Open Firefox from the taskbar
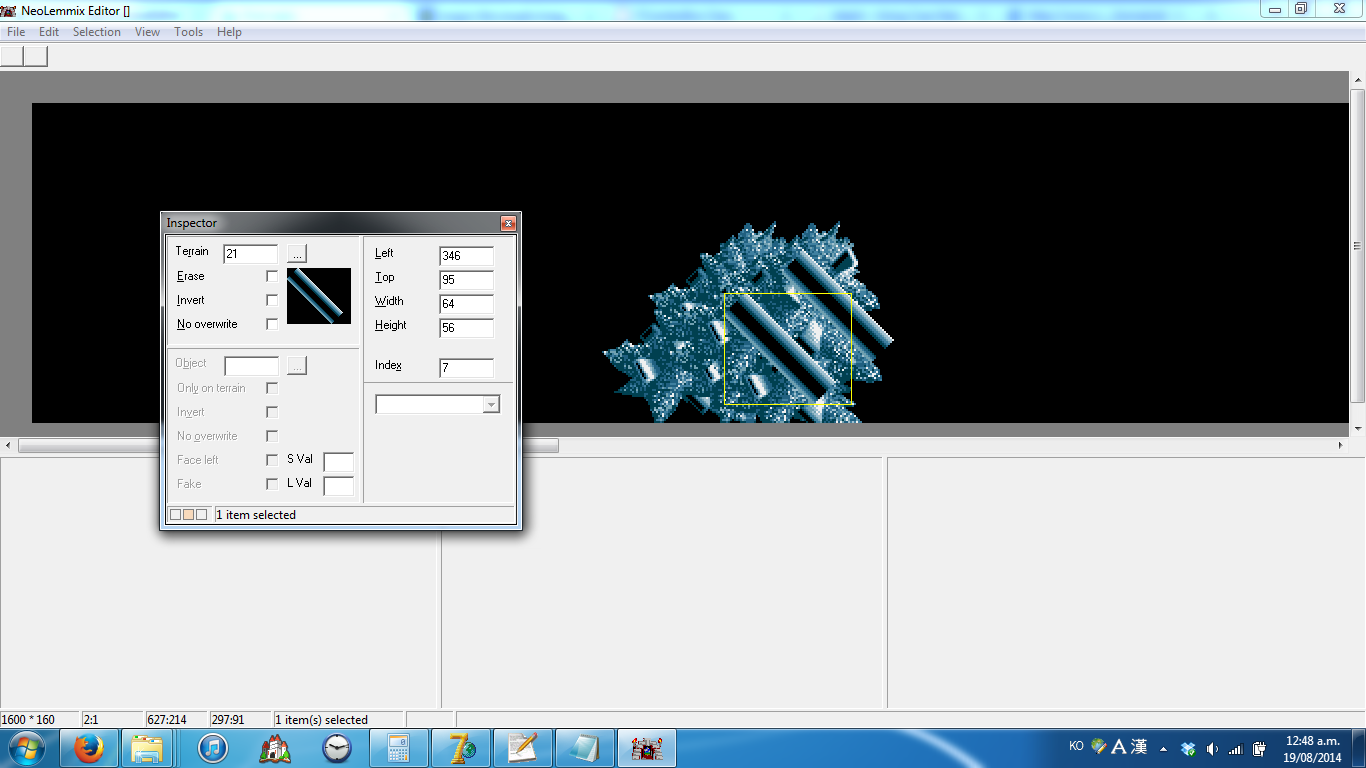 [x=89, y=748]
